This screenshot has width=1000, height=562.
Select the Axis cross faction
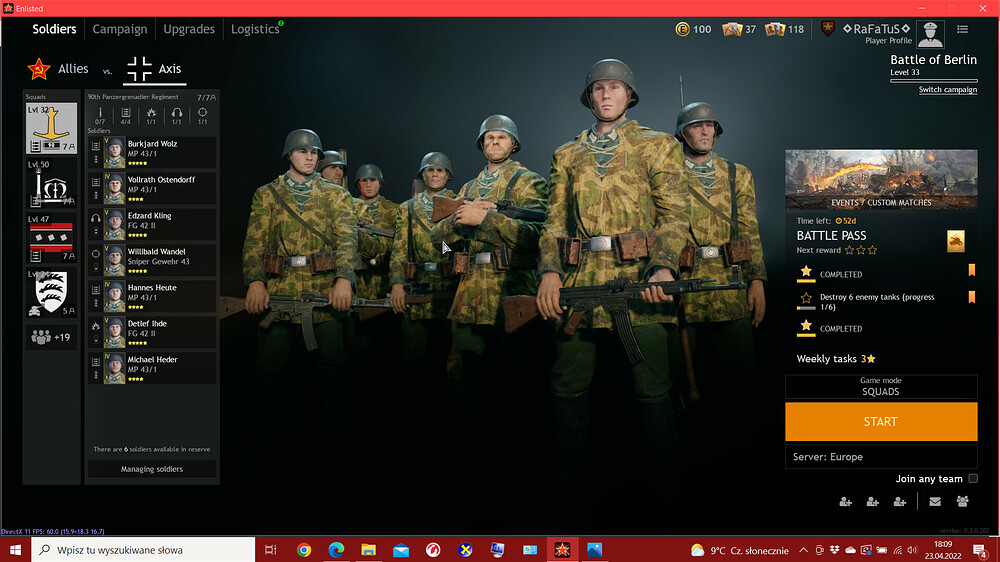[x=154, y=69]
